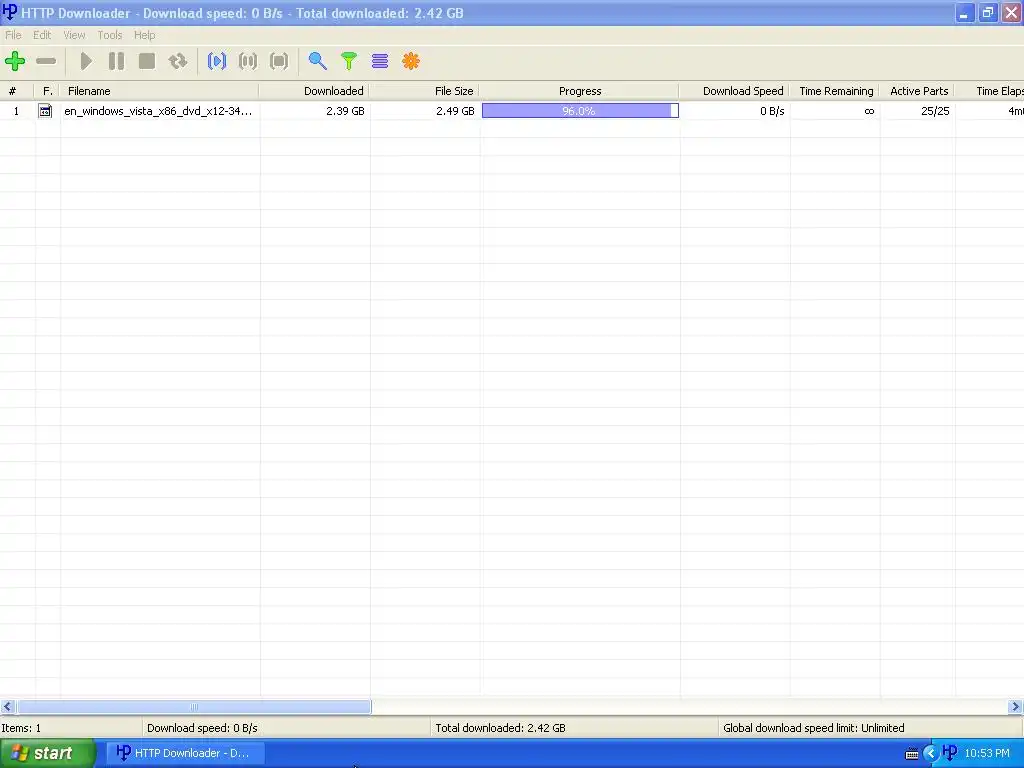Click the horizontal scrollbar thumb

[194, 707]
